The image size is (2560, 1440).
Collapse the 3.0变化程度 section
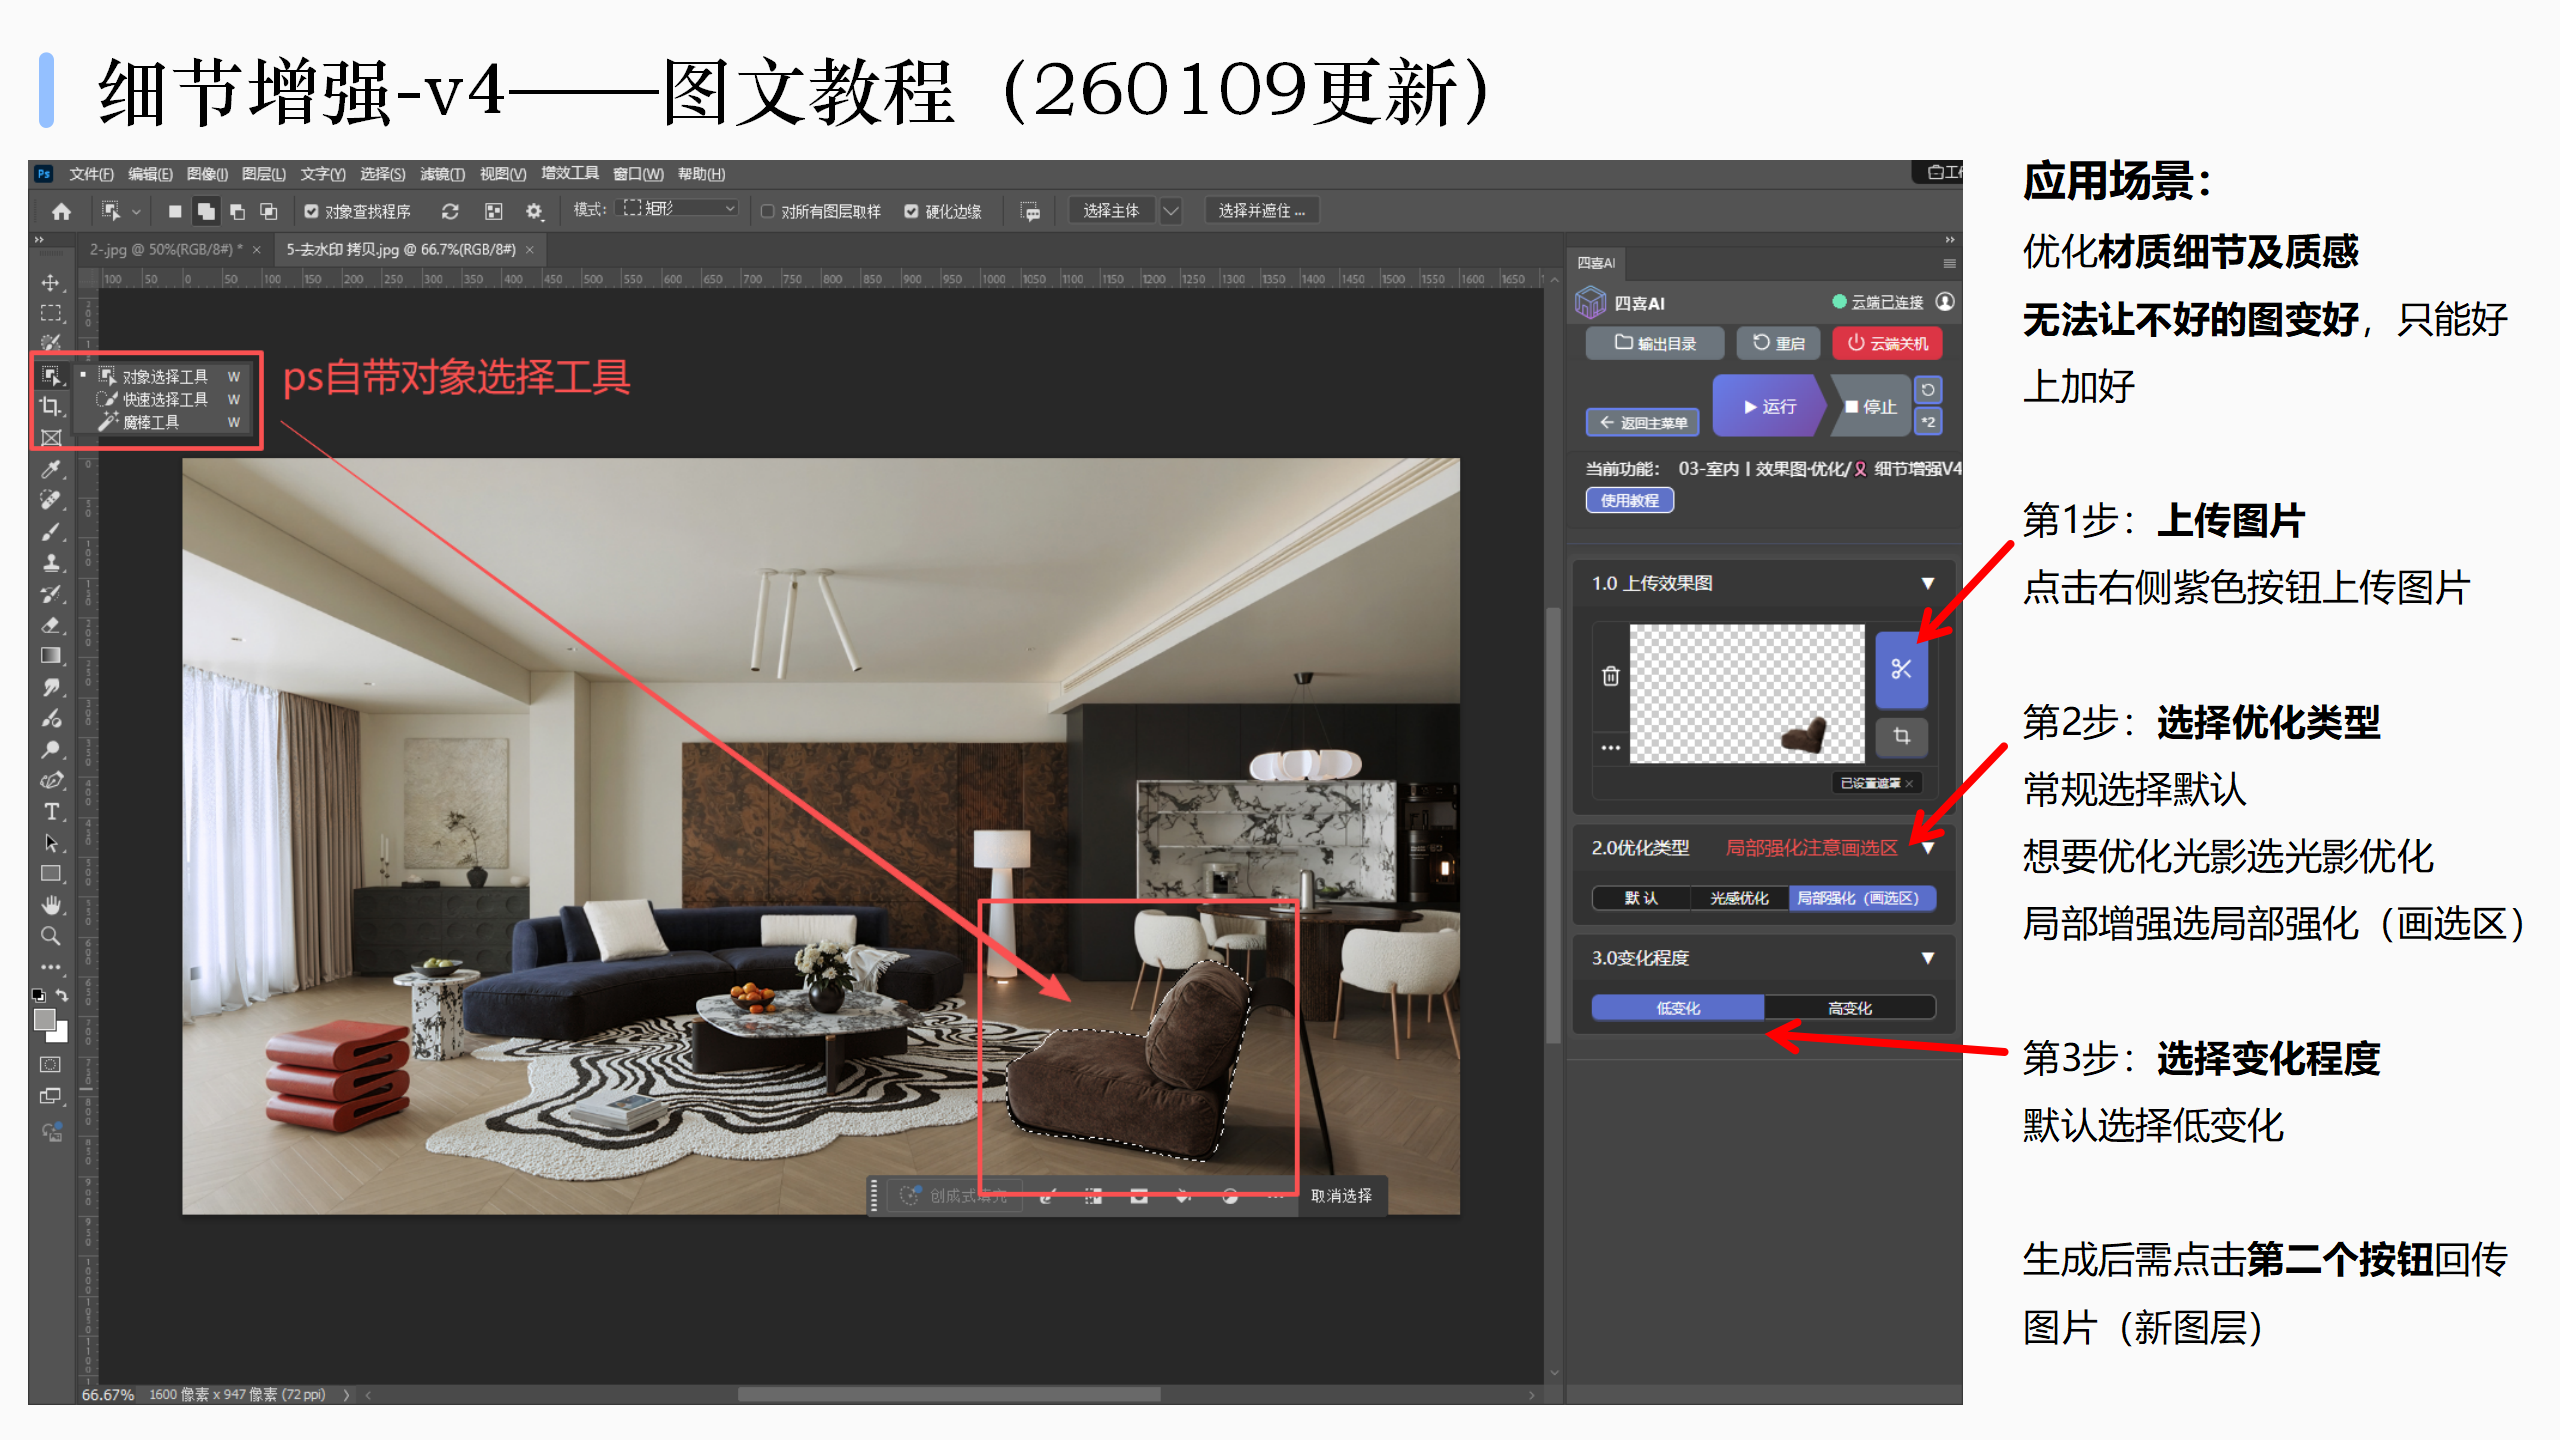pos(1927,958)
